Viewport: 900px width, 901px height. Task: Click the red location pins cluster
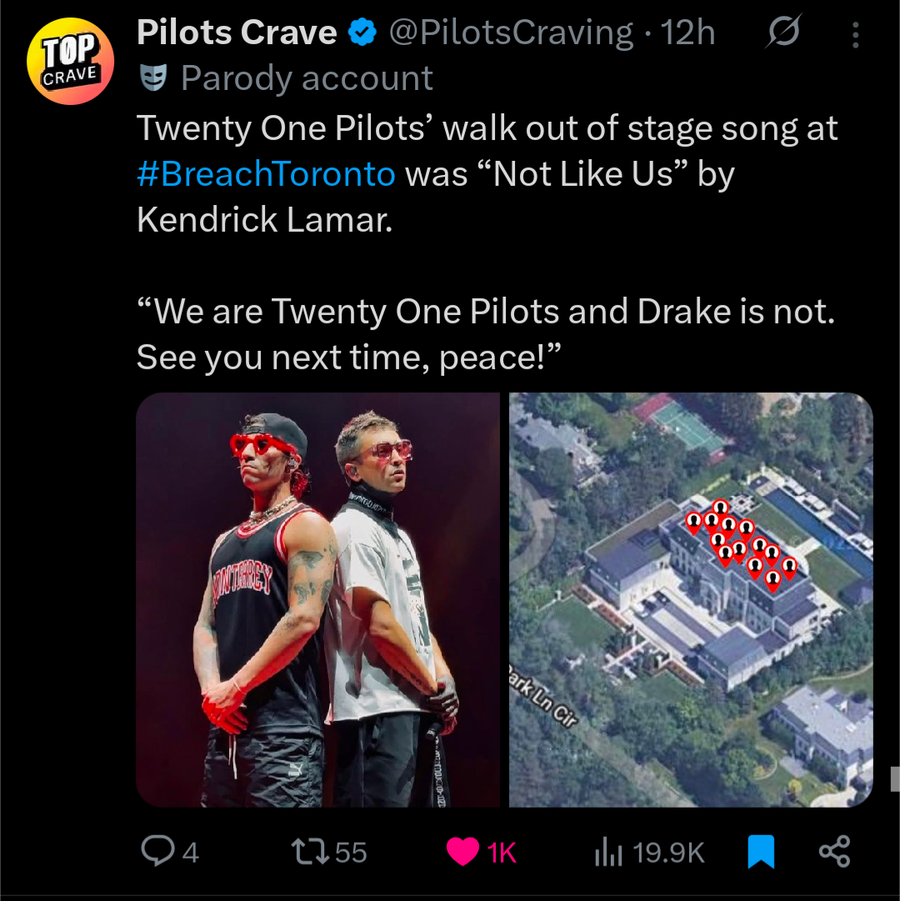741,545
